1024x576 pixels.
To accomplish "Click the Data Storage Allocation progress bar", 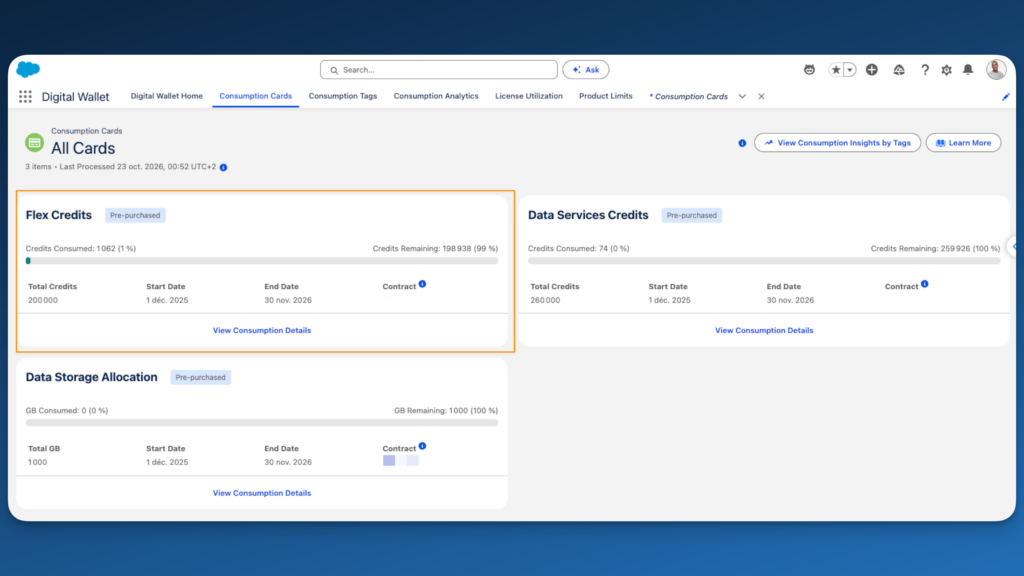I will [x=262, y=423].
